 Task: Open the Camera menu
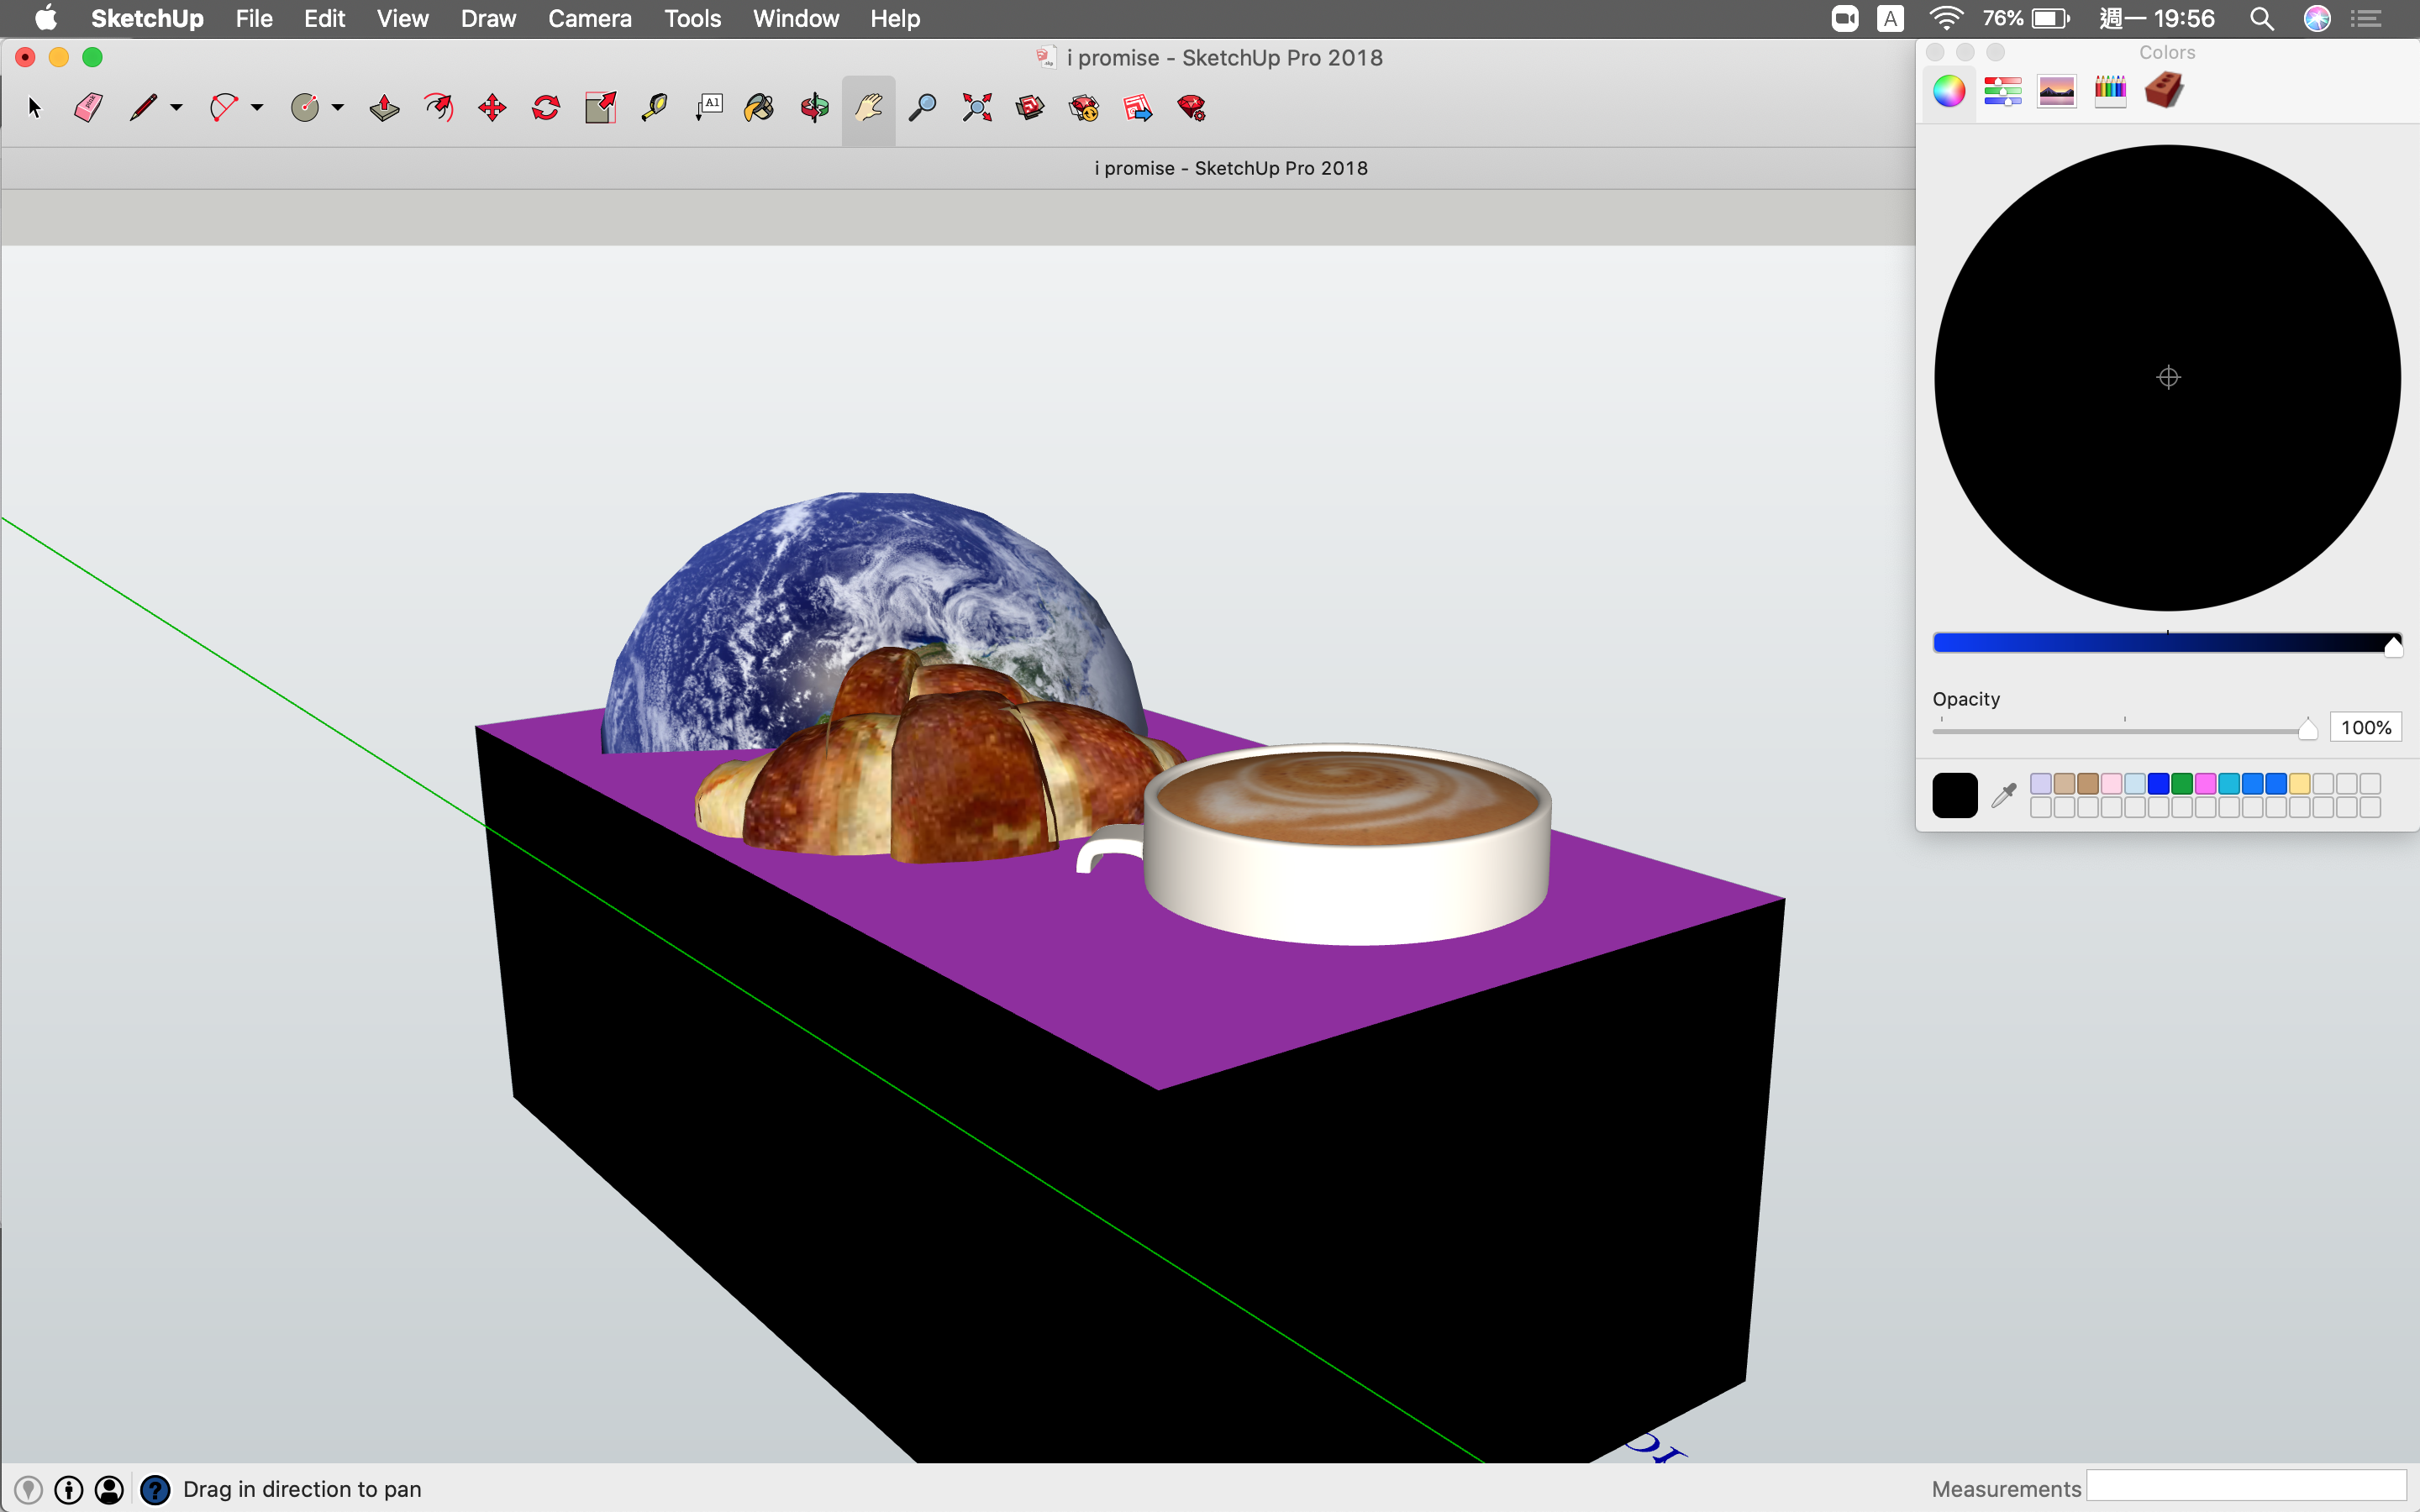click(589, 18)
